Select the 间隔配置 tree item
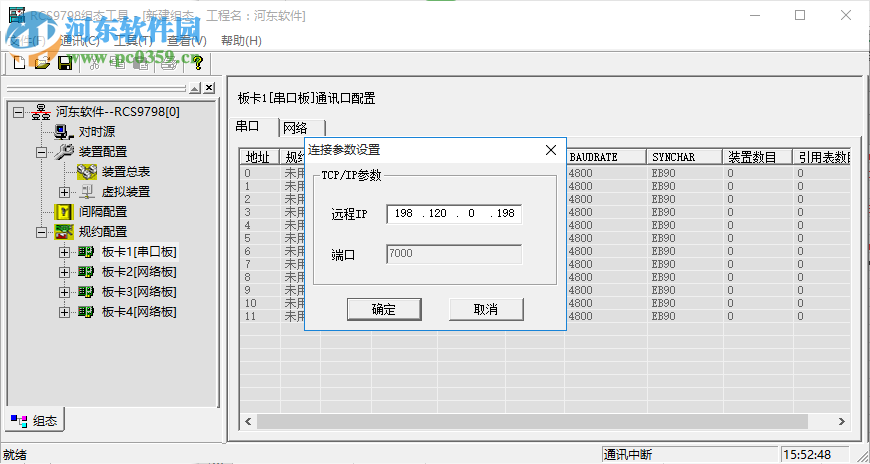This screenshot has height=464, width=870. point(103,212)
